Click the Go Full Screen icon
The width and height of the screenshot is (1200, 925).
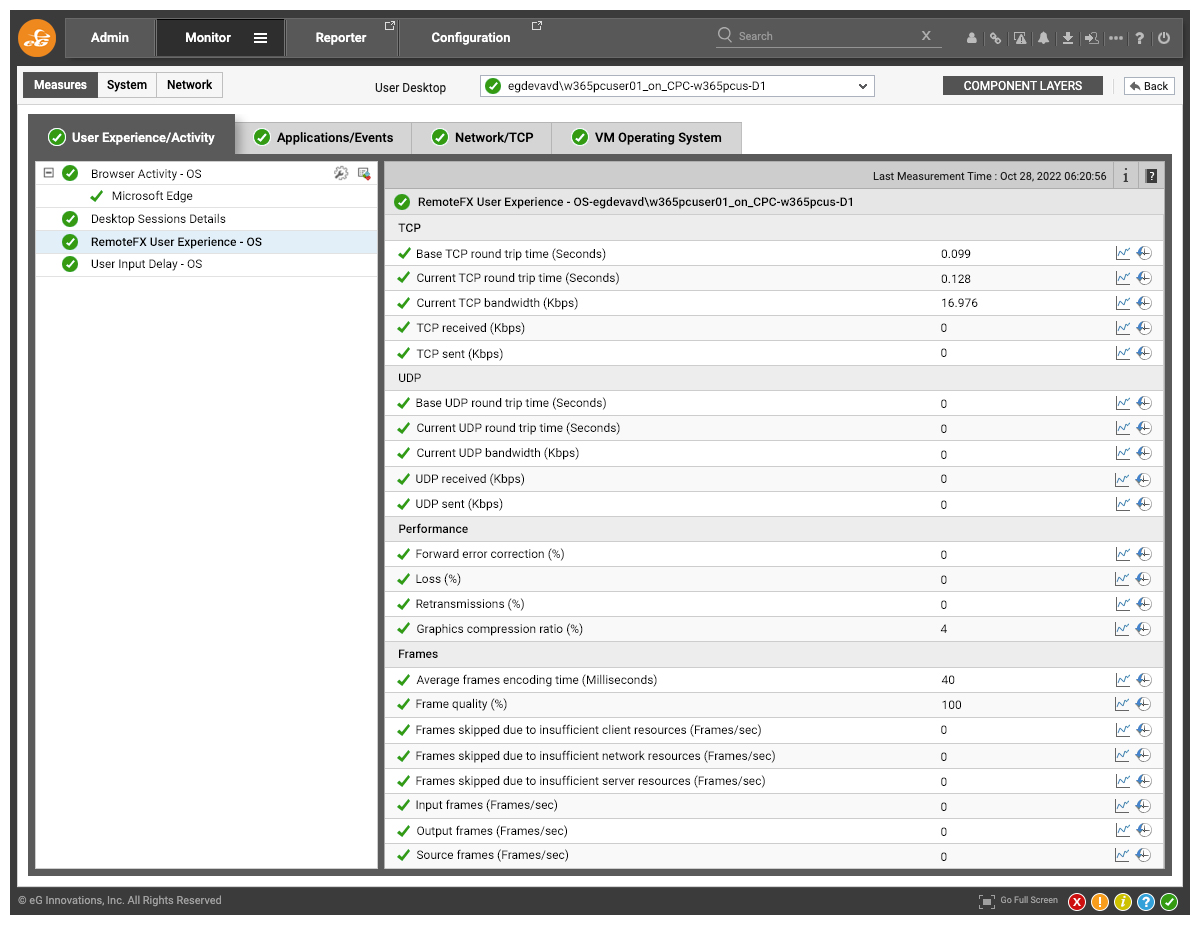[987, 901]
